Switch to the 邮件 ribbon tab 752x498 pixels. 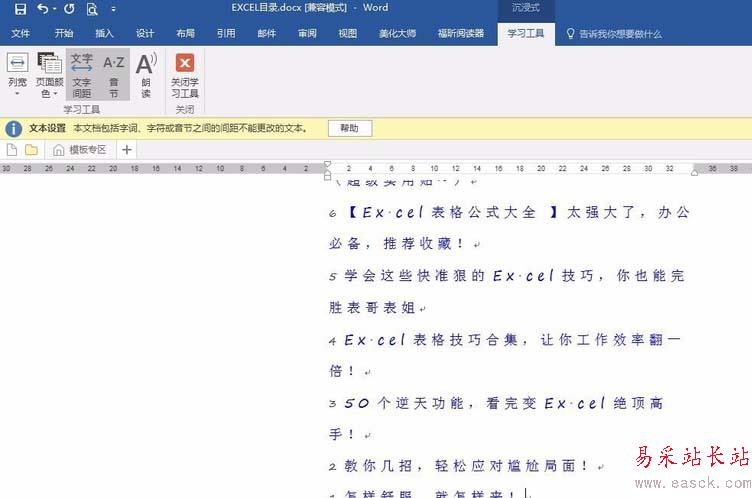[x=267, y=33]
